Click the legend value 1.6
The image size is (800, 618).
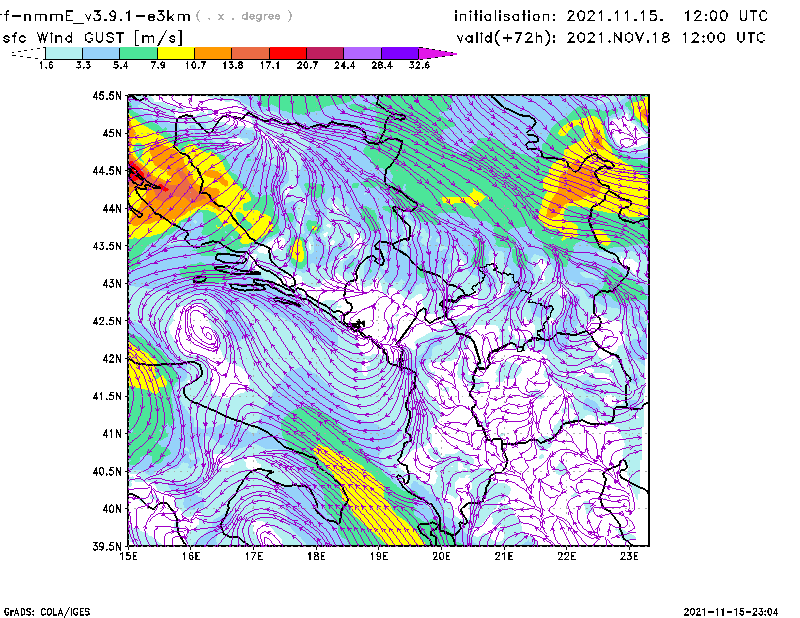(x=46, y=65)
